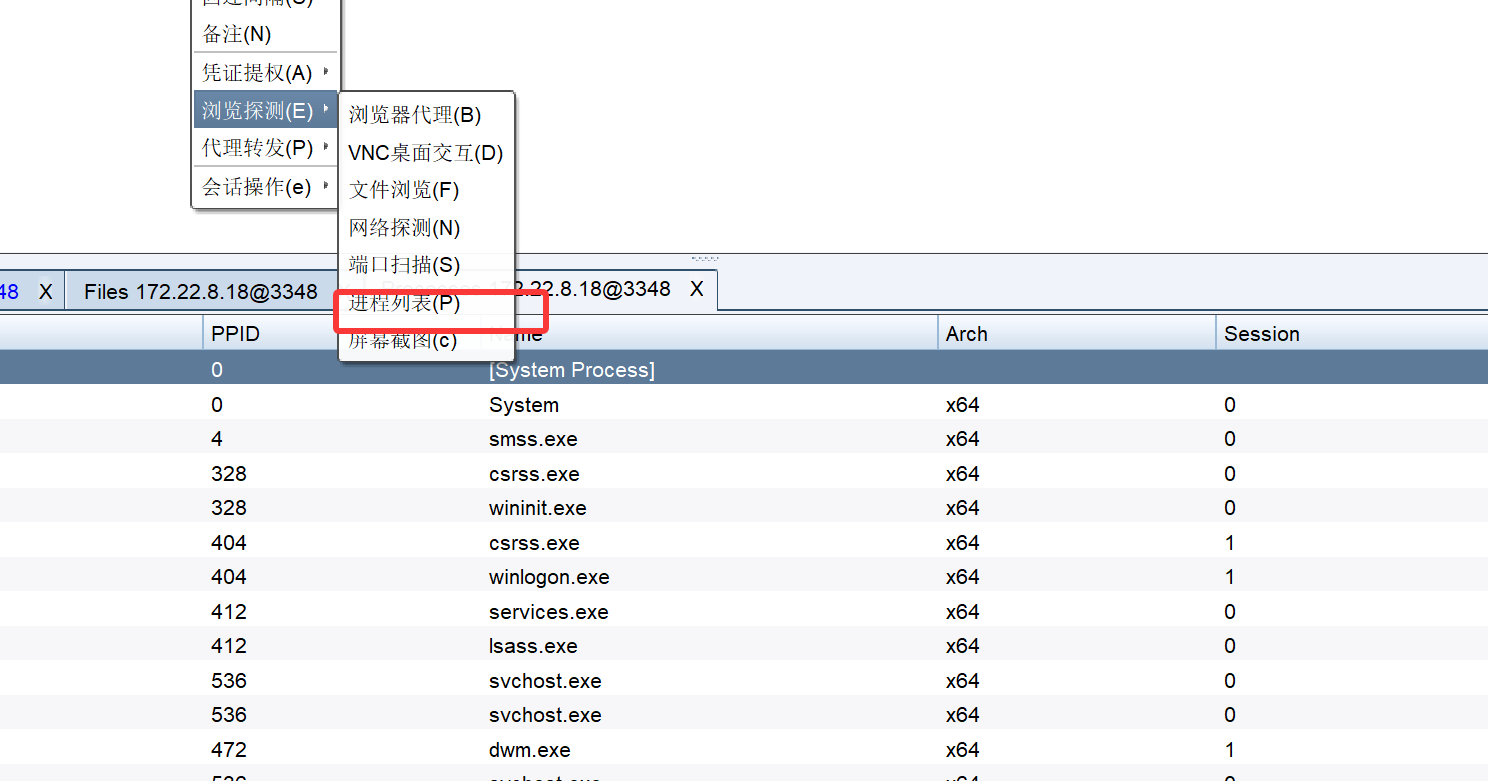Image resolution: width=1488 pixels, height=781 pixels.
Task: Expand the 代理转发(P) submenu
Action: click(264, 148)
